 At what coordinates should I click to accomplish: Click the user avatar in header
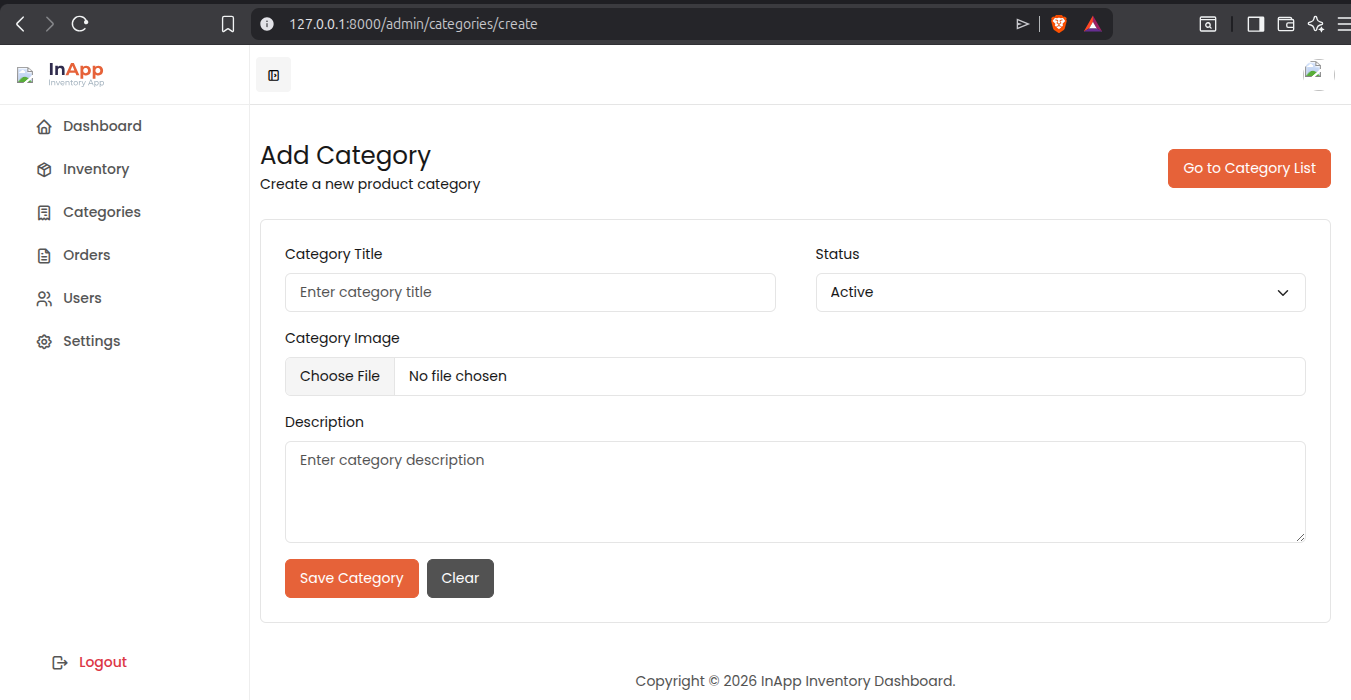tap(1319, 75)
